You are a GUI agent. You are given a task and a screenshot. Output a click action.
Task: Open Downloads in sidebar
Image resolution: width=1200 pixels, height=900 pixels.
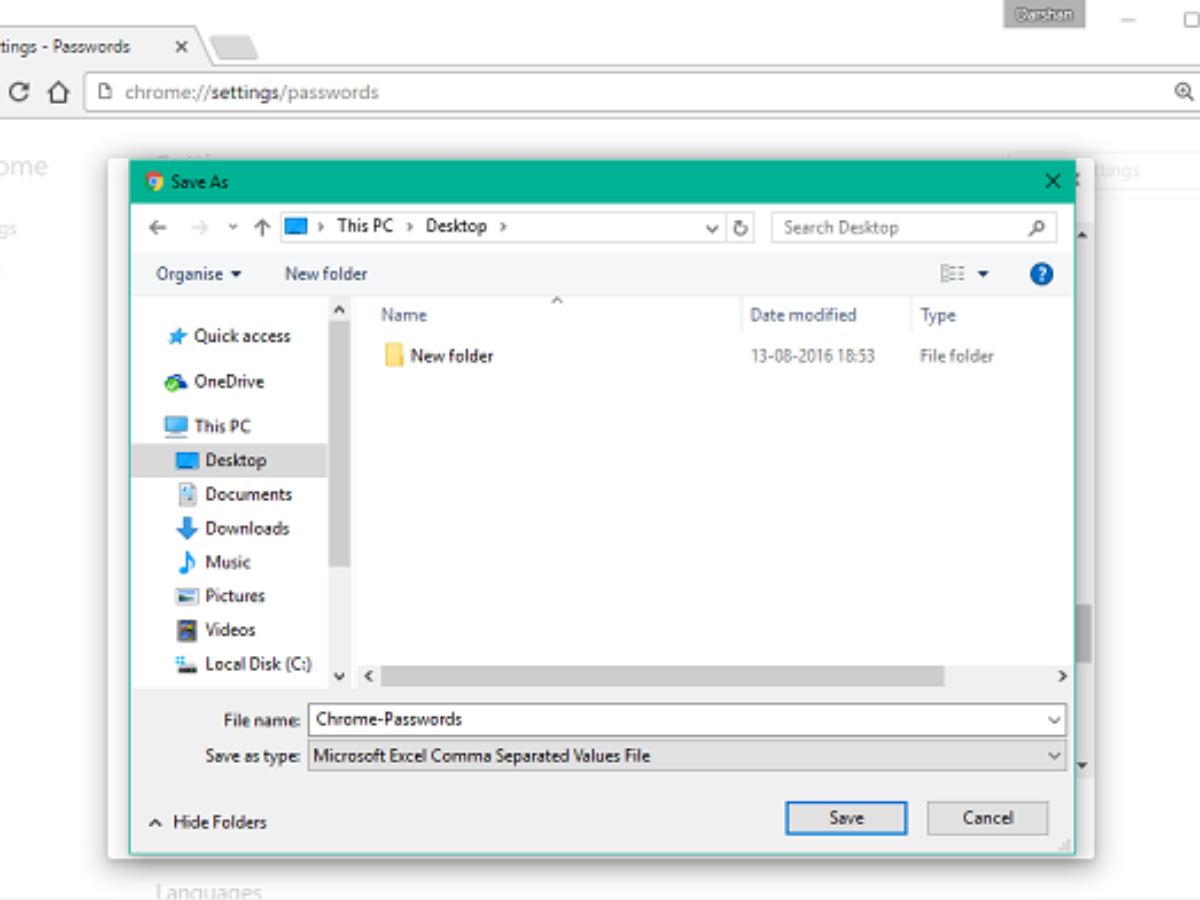[233, 528]
